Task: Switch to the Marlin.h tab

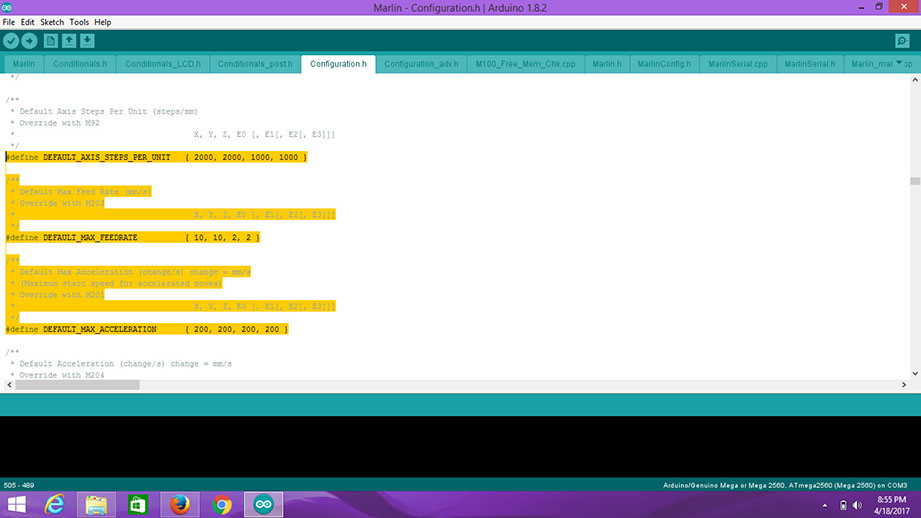Action: click(607, 64)
